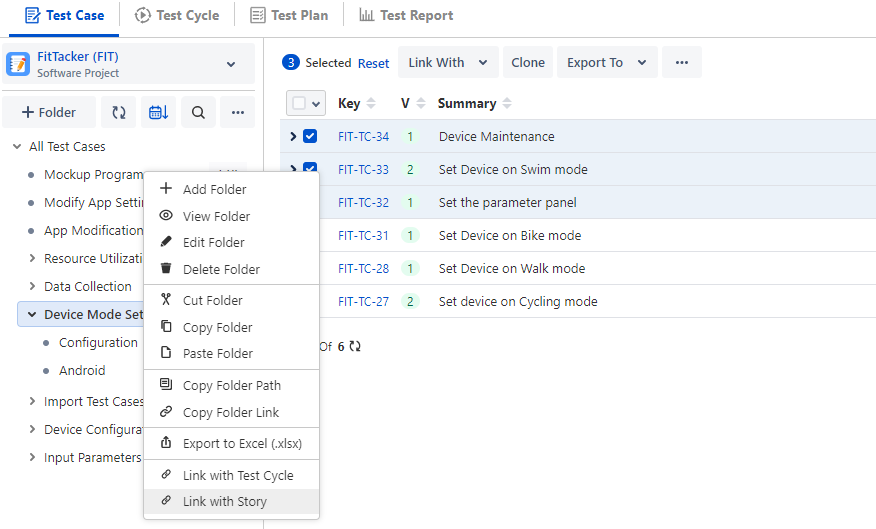Select the App Modification folder
This screenshot has height=529, width=876.
coord(93,230)
